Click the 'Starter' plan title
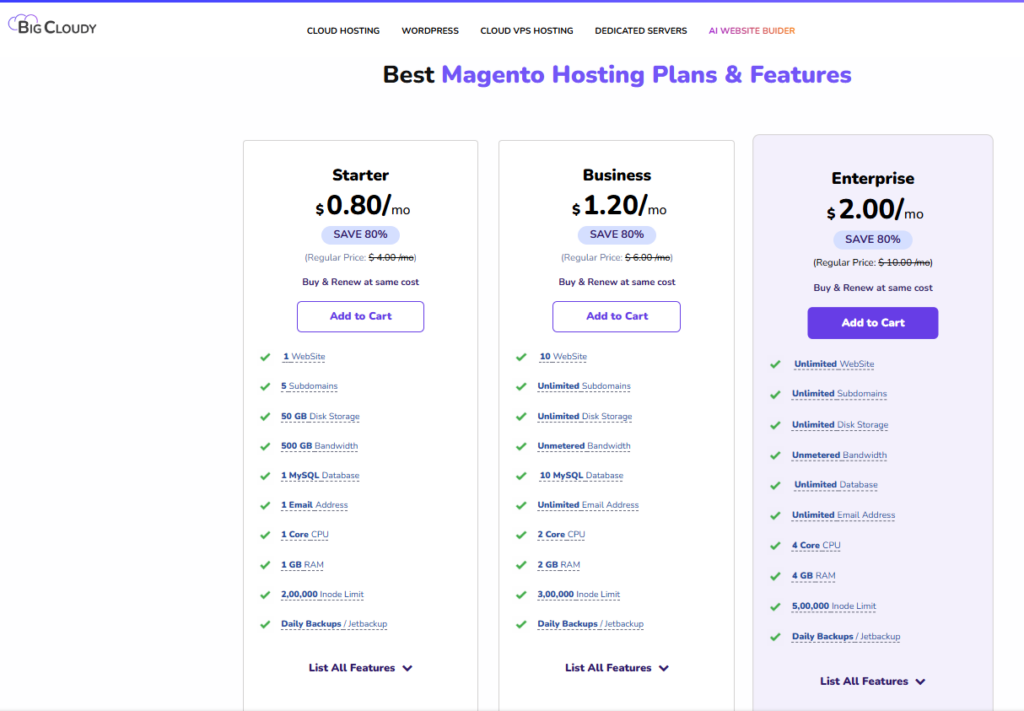1024x711 pixels. [x=360, y=175]
